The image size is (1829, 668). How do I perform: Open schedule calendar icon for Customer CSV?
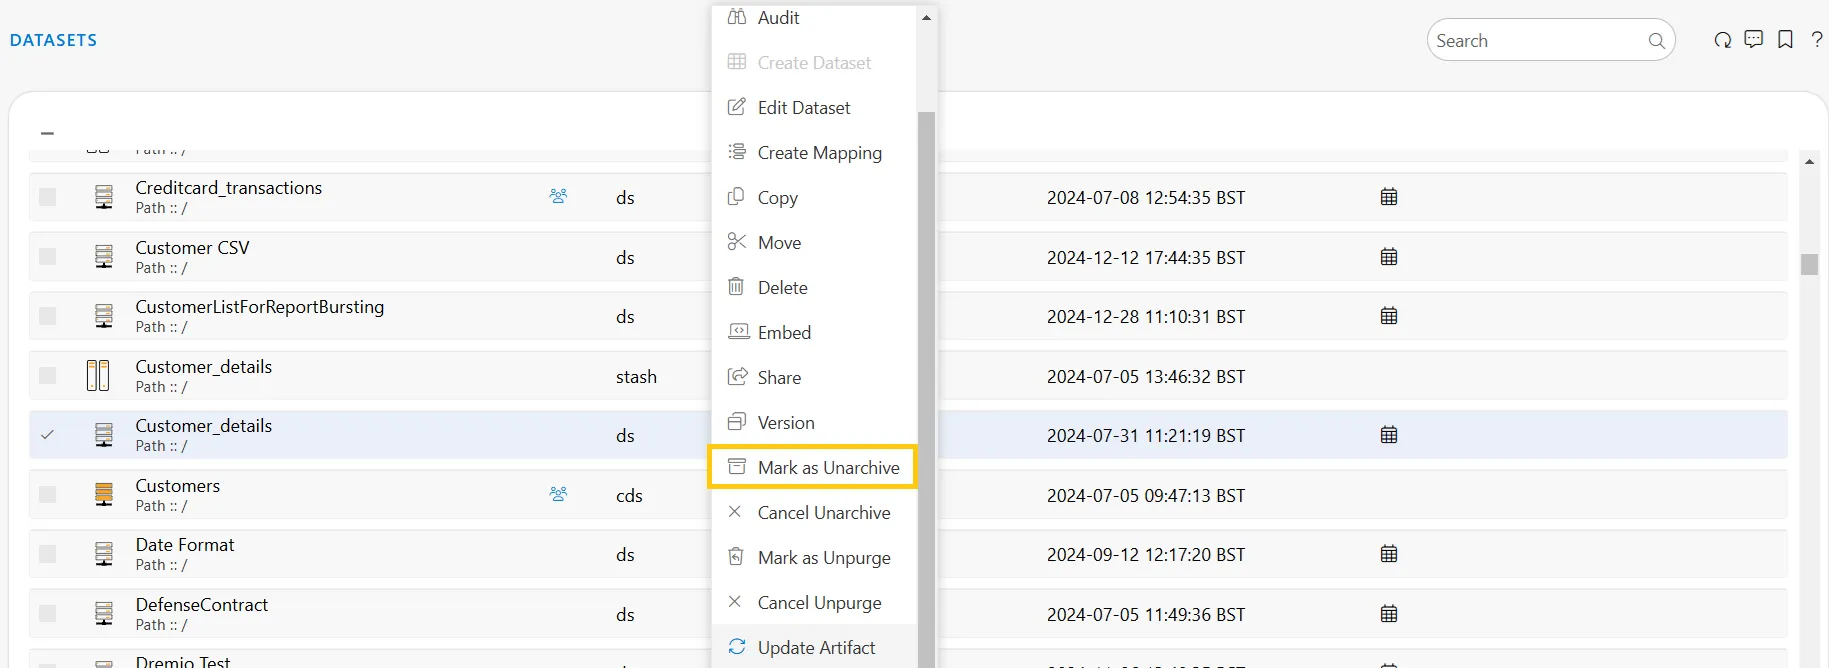(1389, 257)
